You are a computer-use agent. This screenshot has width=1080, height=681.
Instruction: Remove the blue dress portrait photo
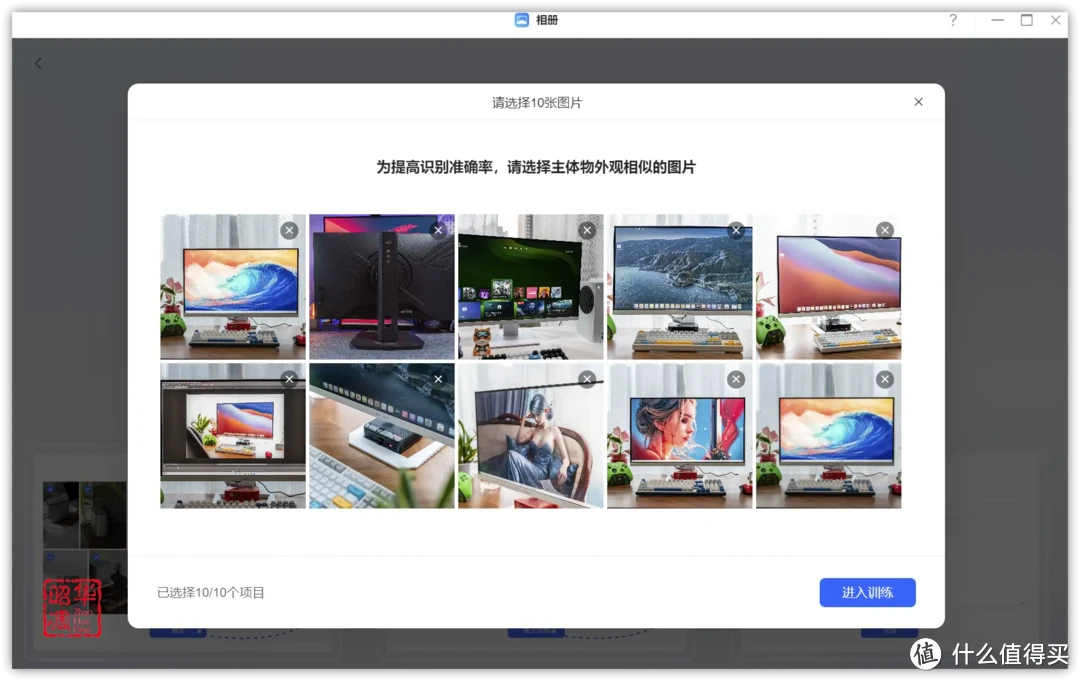coord(587,379)
